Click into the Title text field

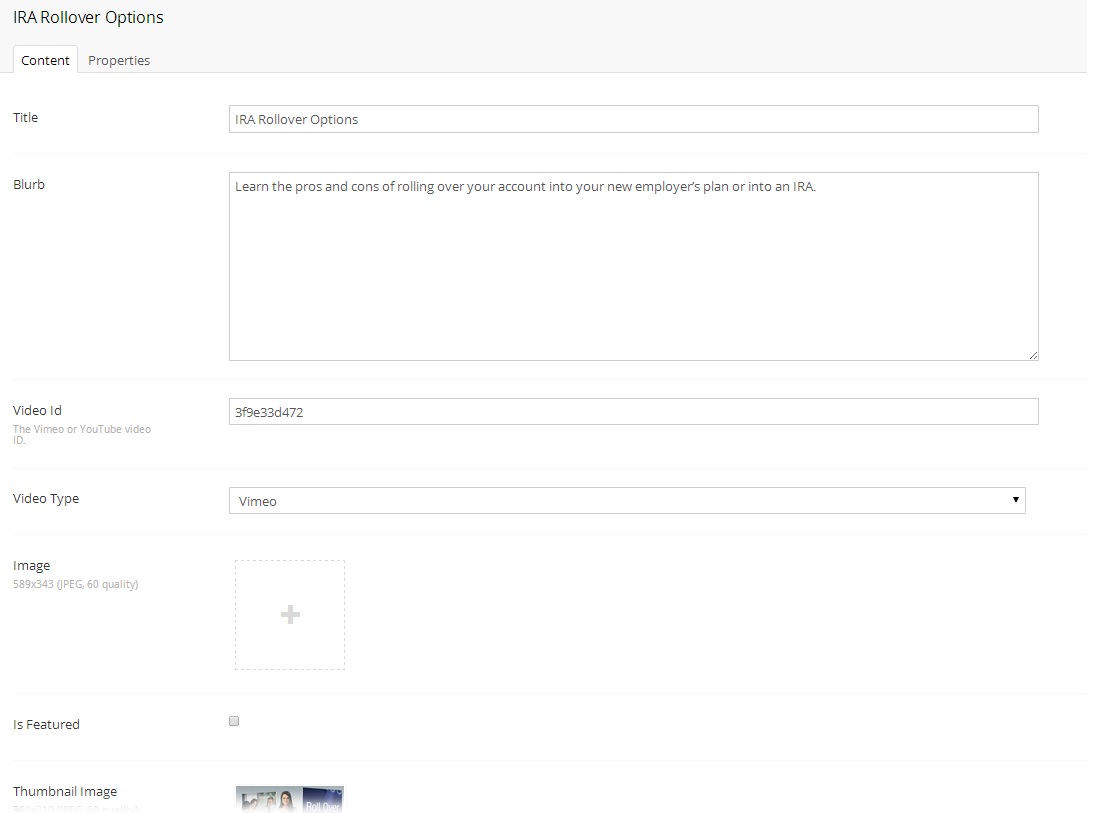[633, 119]
